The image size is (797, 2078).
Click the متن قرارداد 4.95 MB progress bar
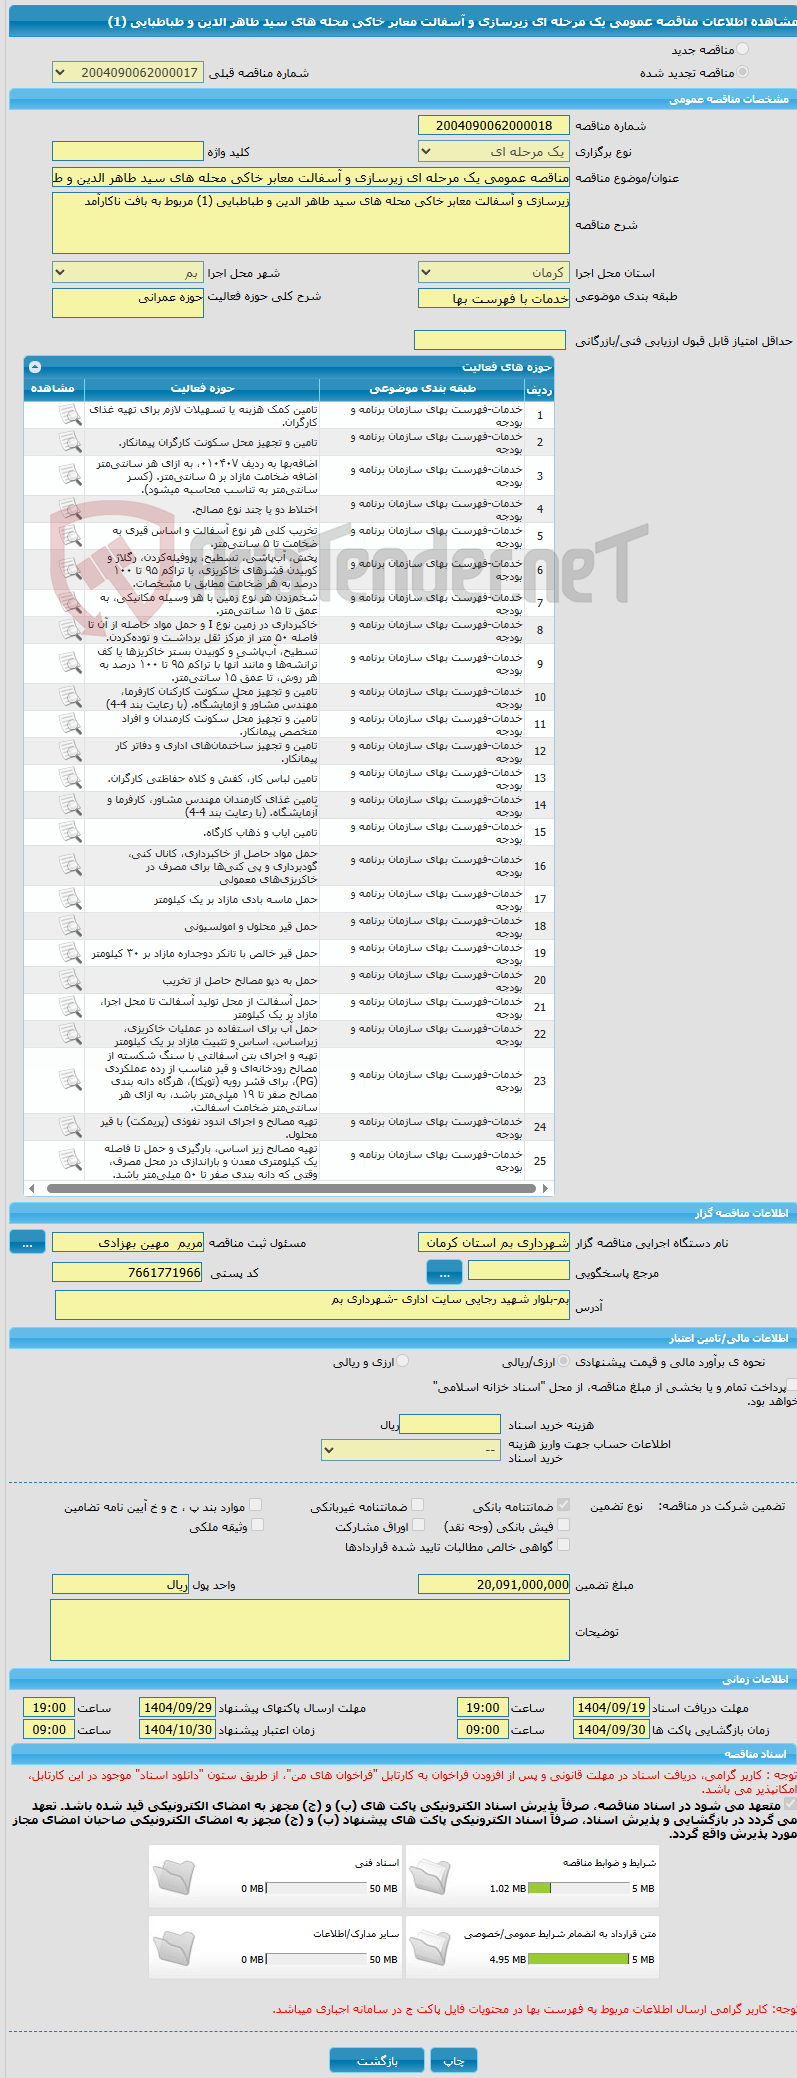[x=579, y=1959]
